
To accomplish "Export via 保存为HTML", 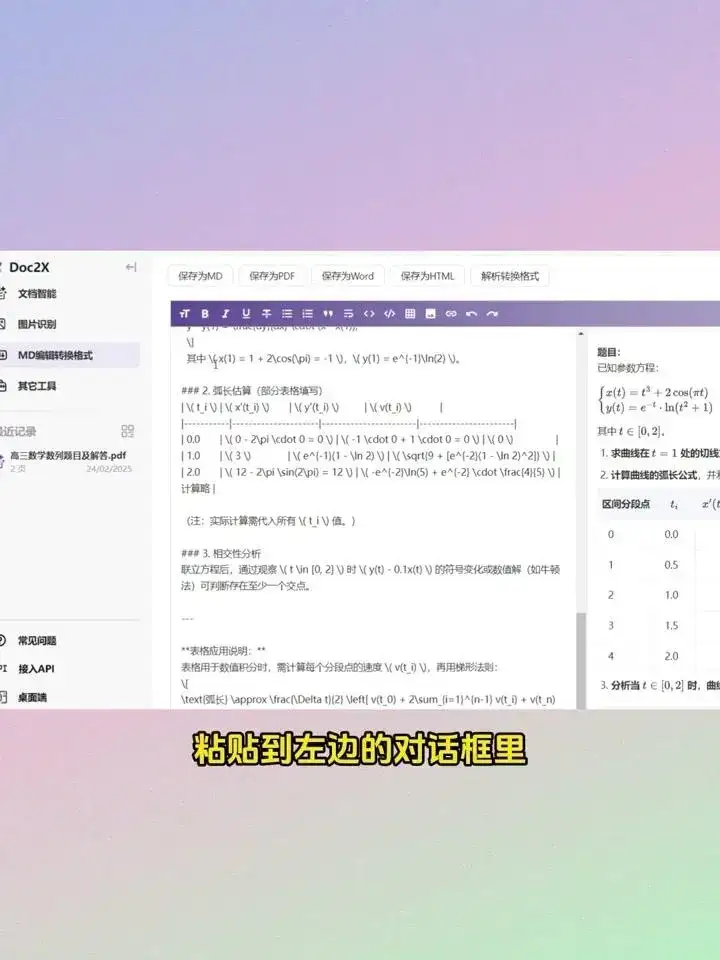I will tap(427, 276).
